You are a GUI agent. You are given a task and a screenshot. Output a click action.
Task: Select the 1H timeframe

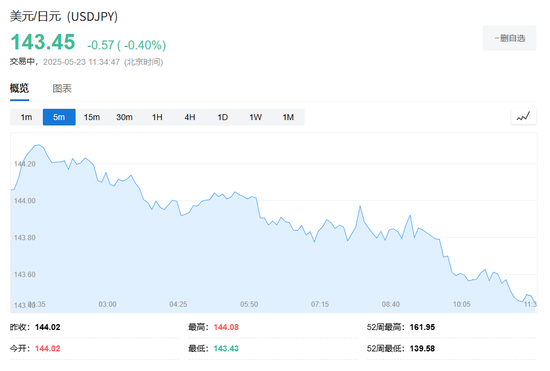click(x=157, y=117)
